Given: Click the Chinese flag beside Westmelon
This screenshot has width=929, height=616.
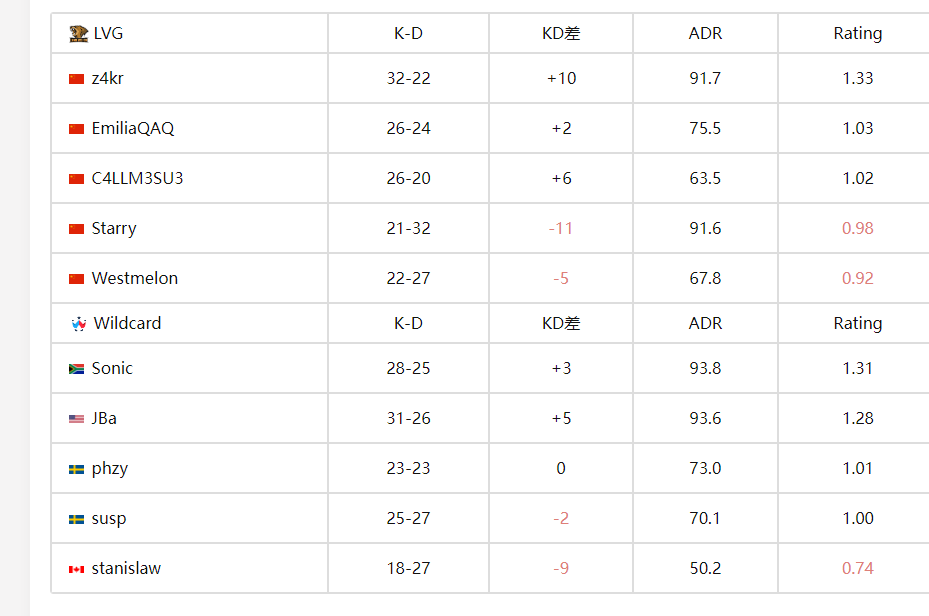Looking at the screenshot, I should coord(76,279).
